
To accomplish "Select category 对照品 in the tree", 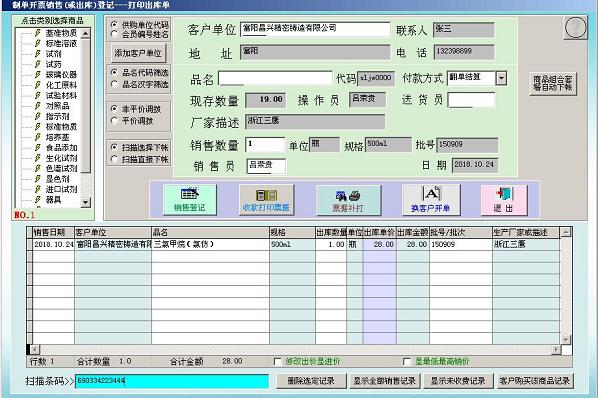I will [57, 106].
